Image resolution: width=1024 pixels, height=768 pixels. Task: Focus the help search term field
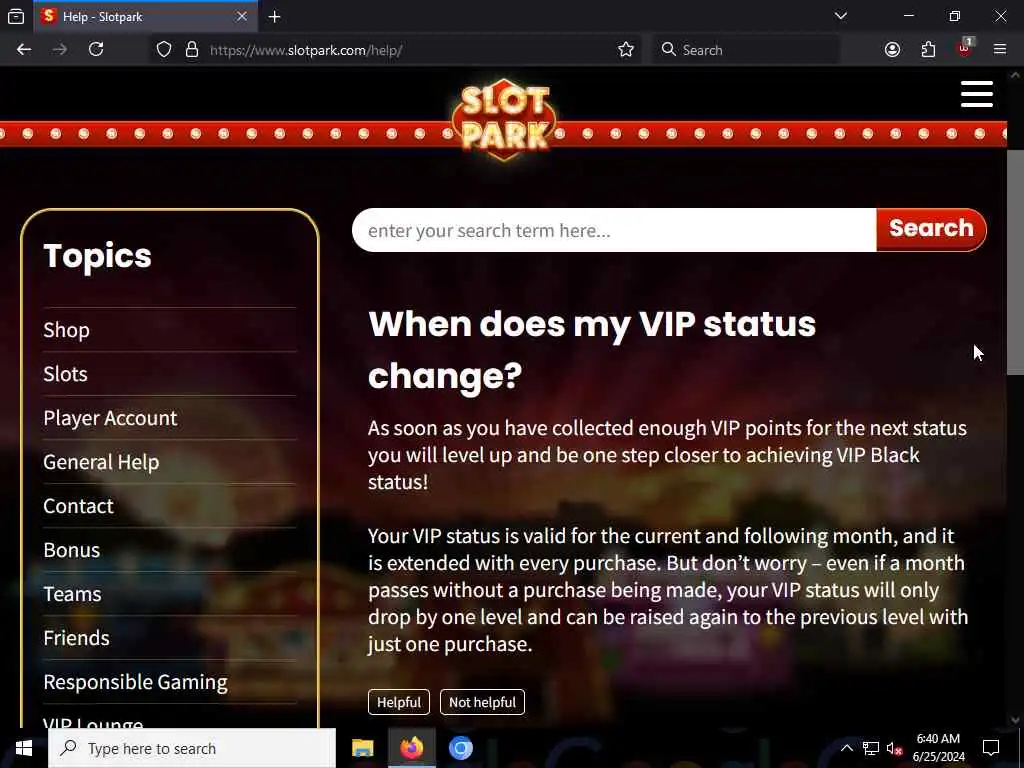pos(615,230)
